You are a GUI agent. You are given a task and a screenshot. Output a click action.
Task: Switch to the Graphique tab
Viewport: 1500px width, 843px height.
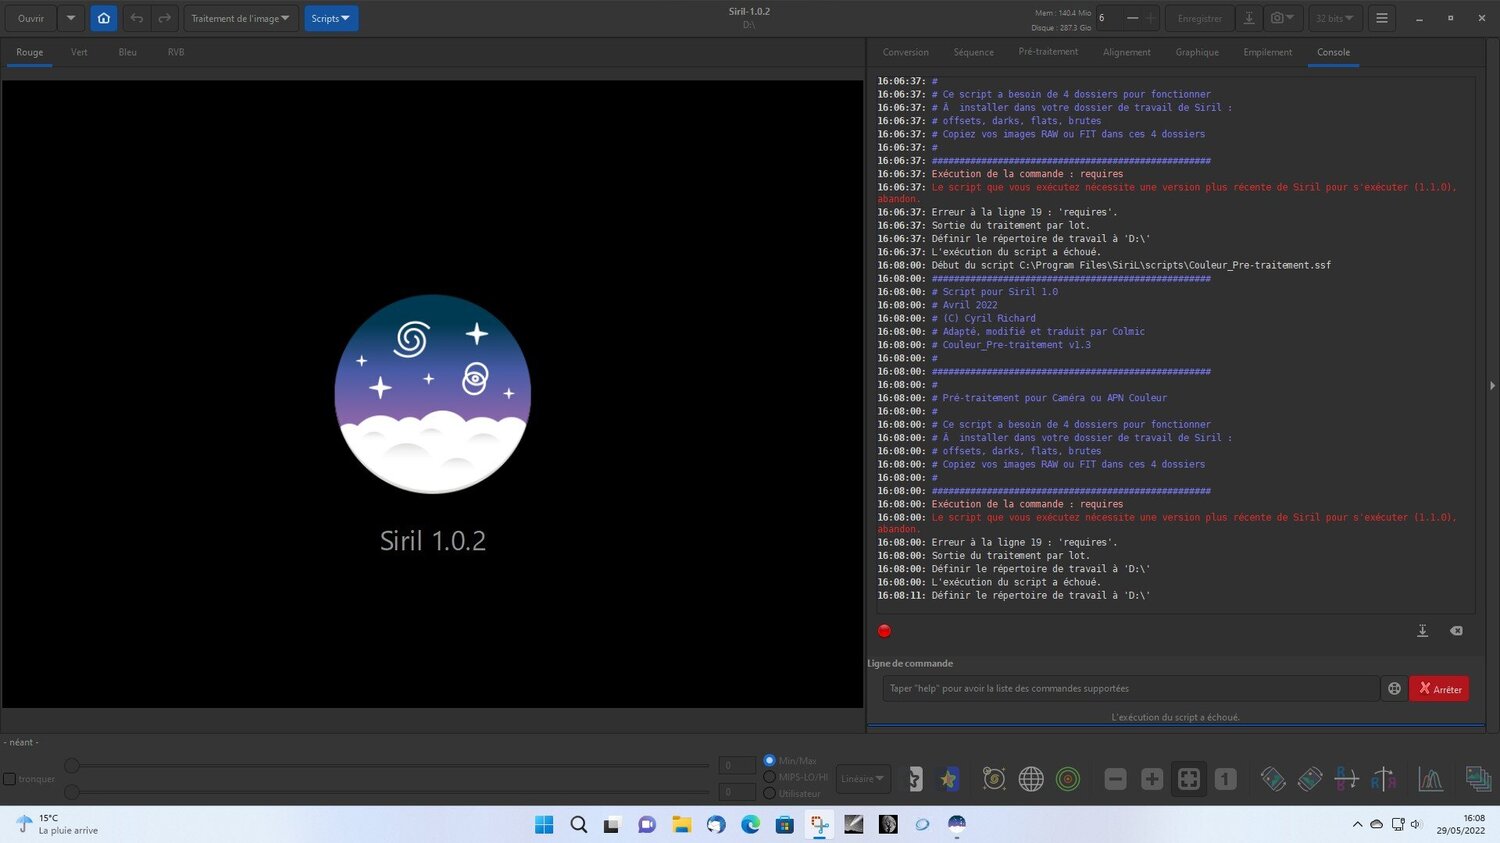click(1197, 52)
